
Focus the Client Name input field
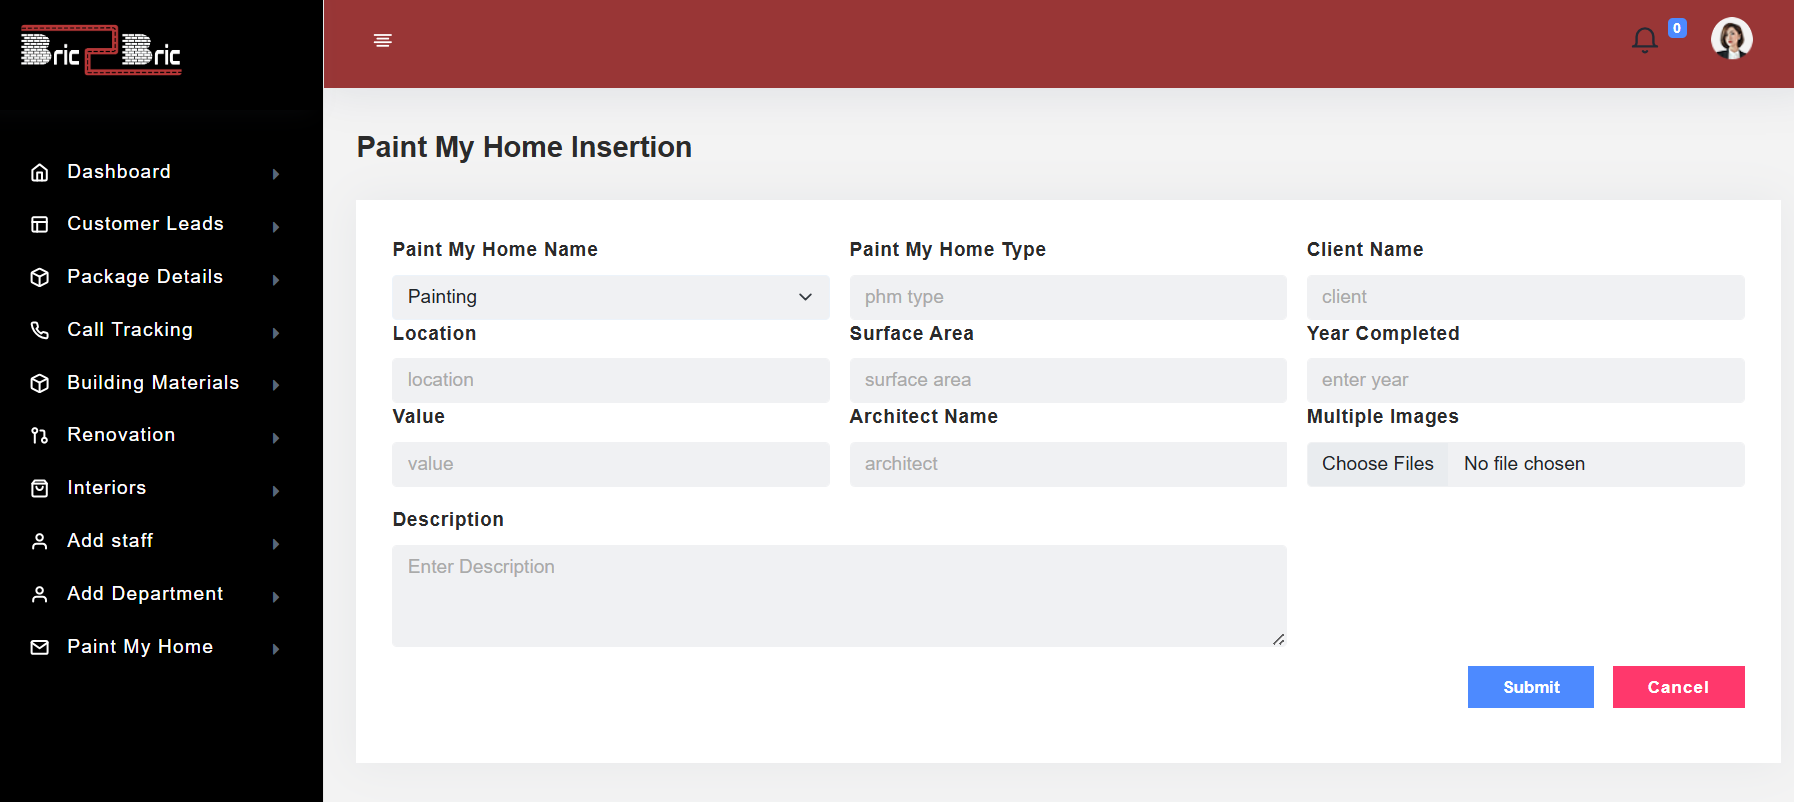[x=1526, y=297]
